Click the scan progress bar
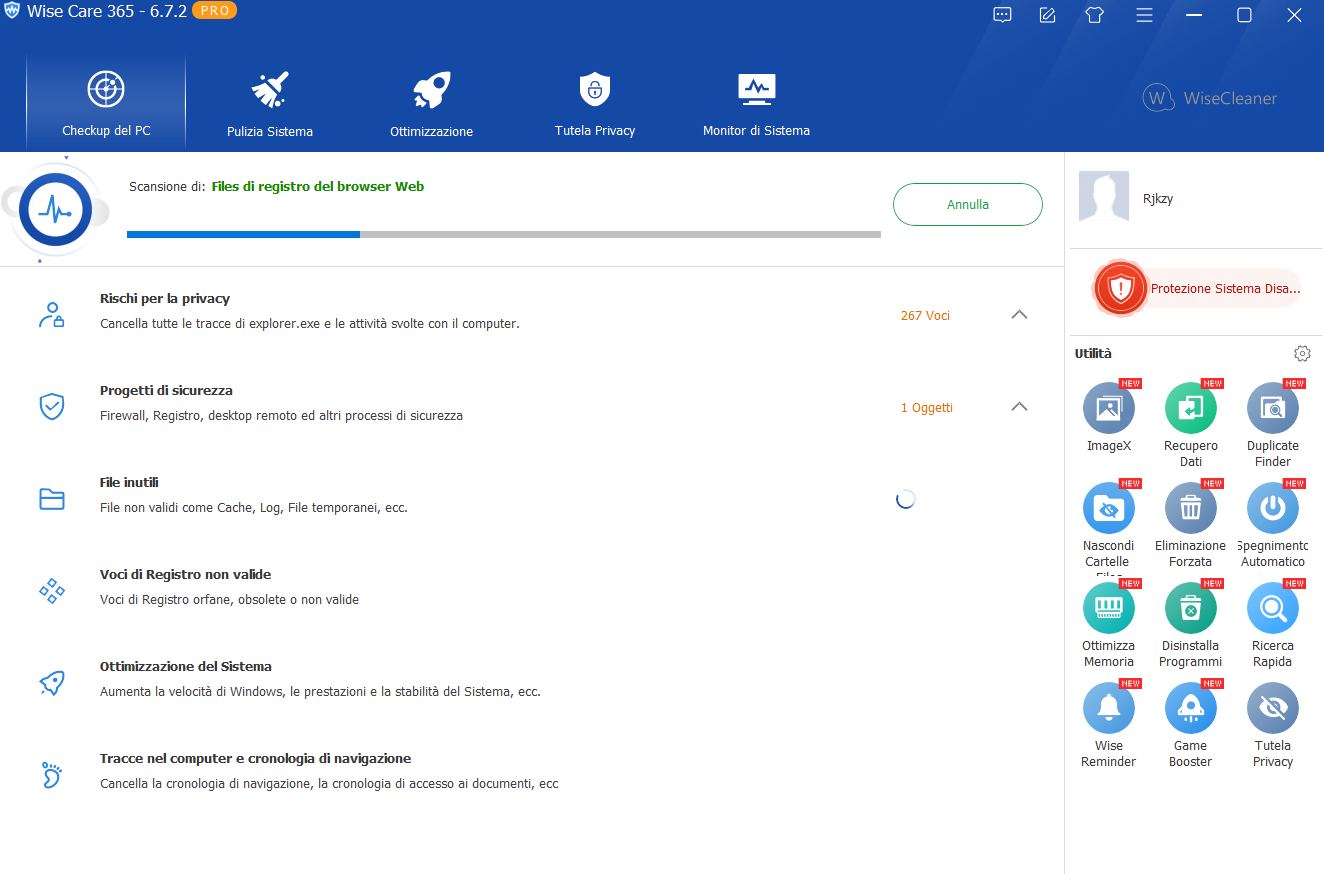Screen dimensions: 1324x874 click(504, 234)
